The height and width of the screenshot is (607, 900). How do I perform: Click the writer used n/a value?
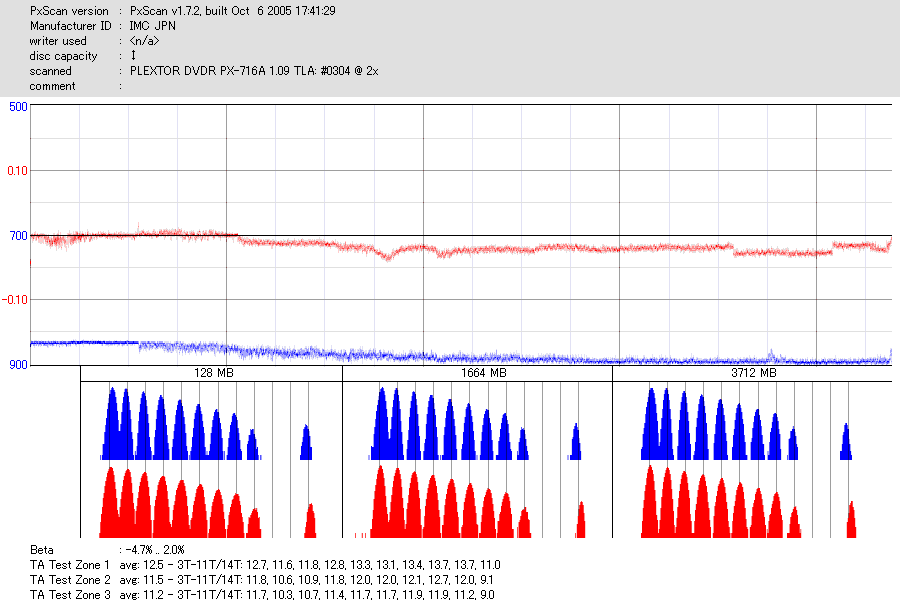tap(144, 41)
